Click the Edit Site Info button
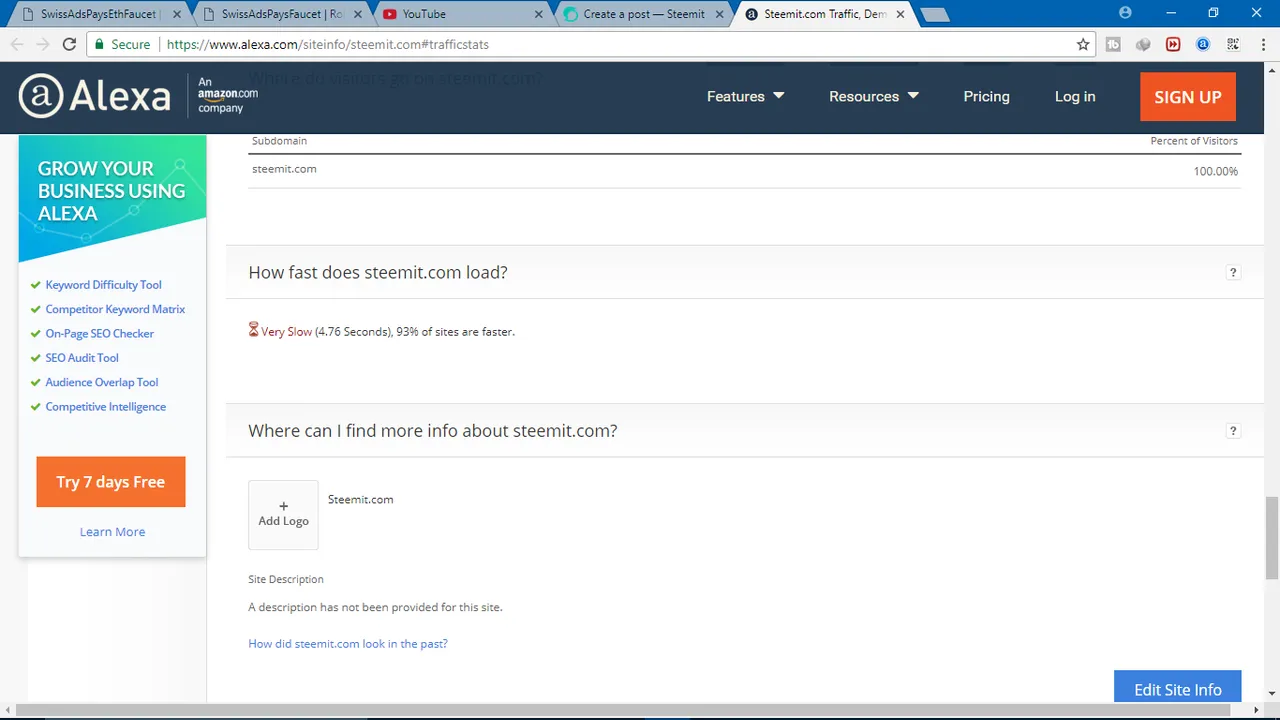Screen dimensions: 1280x720 pos(1178,688)
